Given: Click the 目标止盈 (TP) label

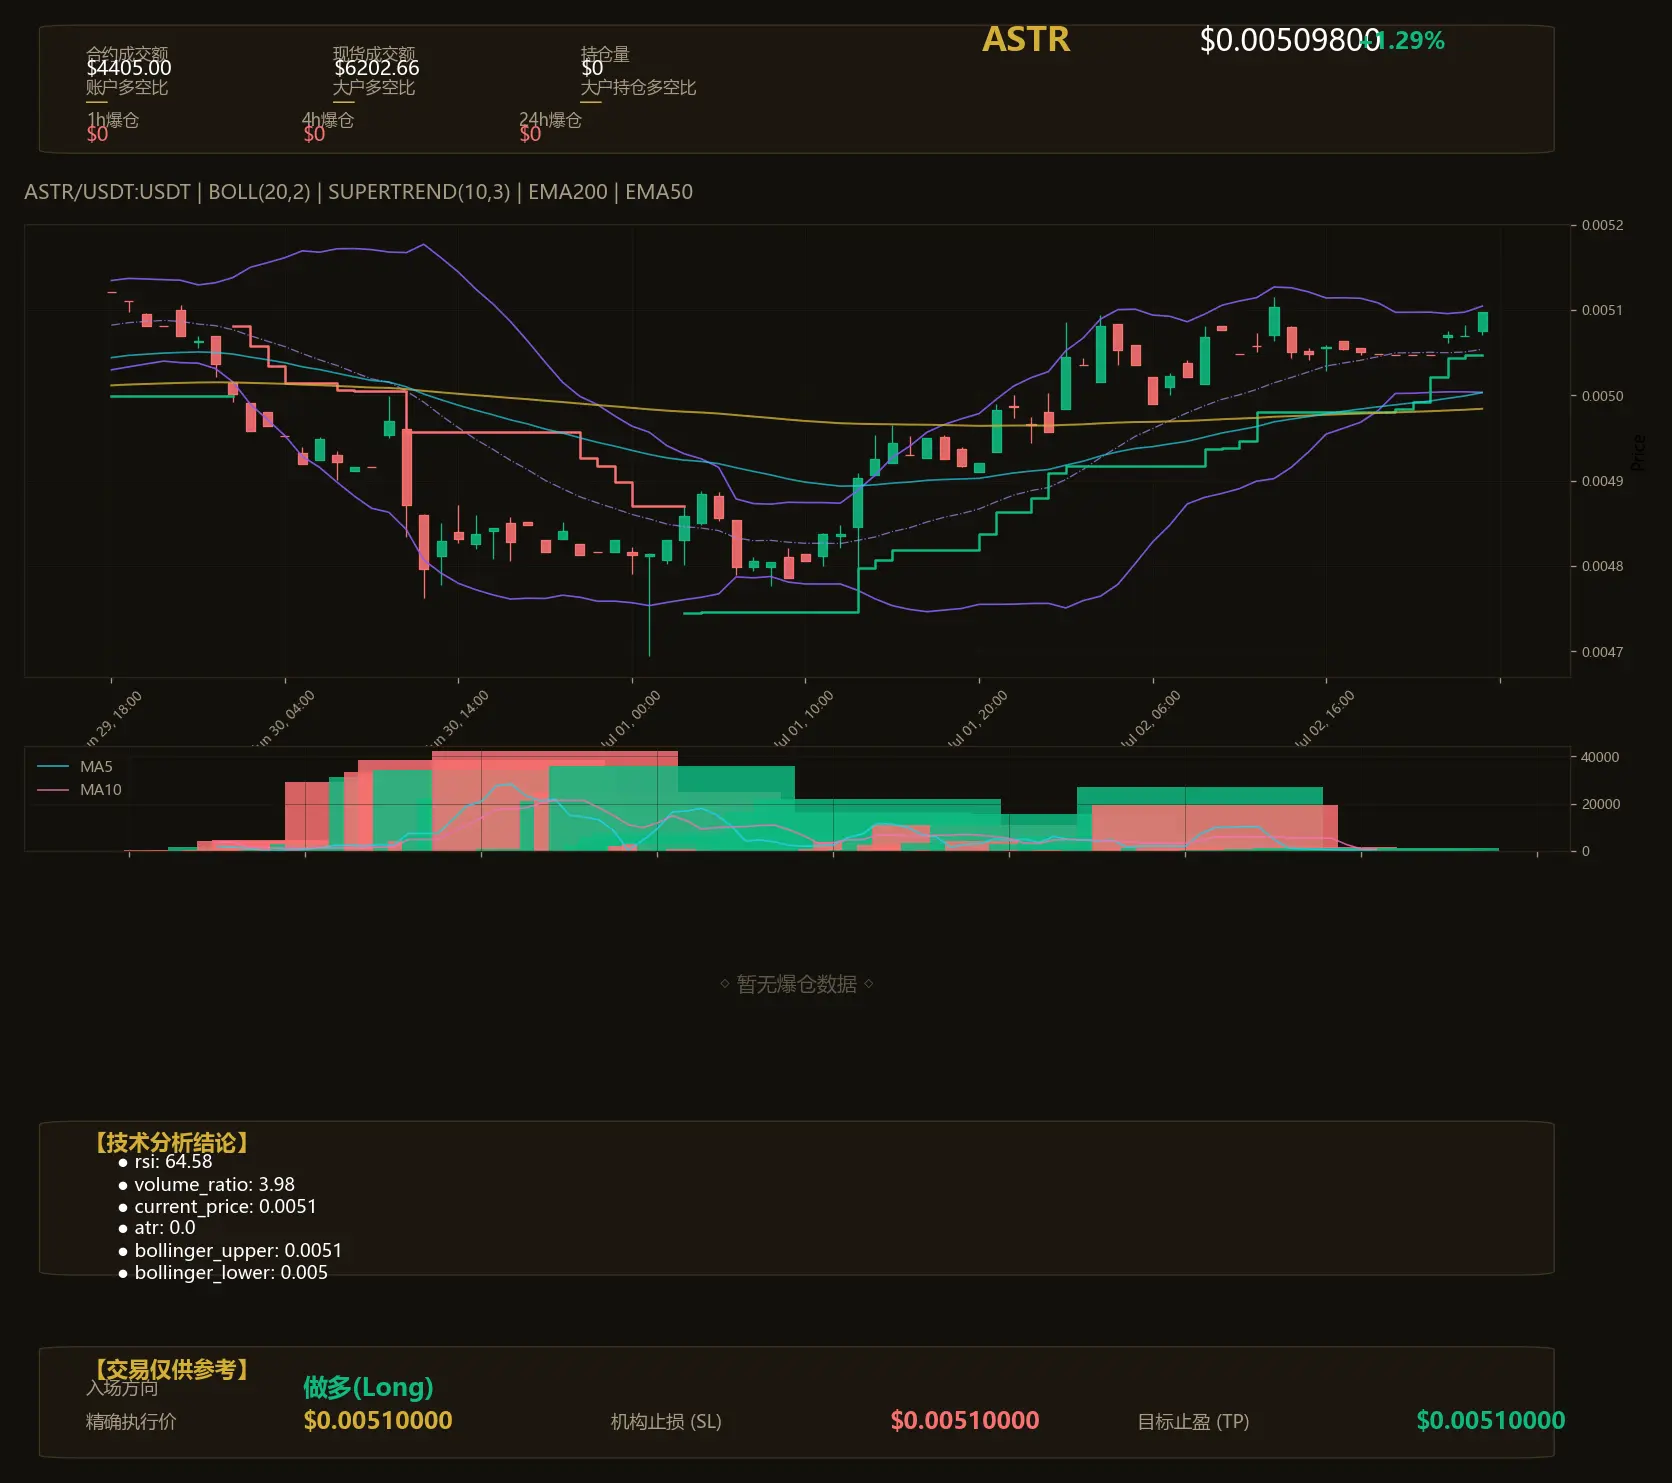Looking at the screenshot, I should [x=1193, y=1421].
